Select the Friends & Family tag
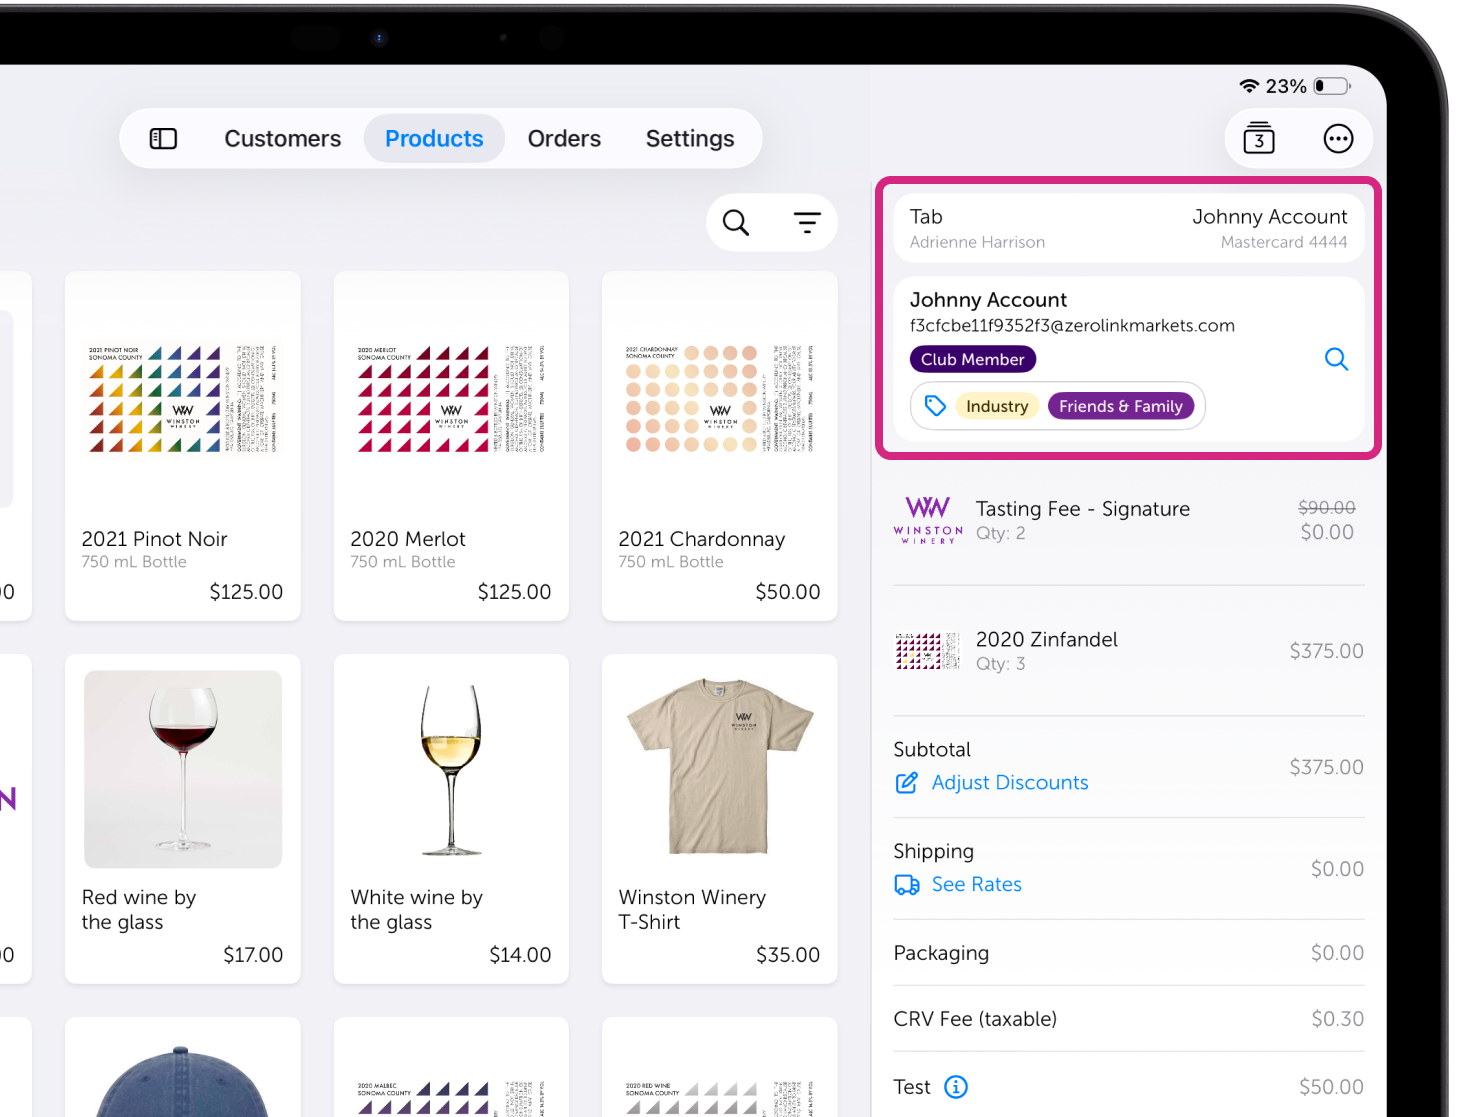This screenshot has height=1117, width=1458. click(x=1120, y=406)
